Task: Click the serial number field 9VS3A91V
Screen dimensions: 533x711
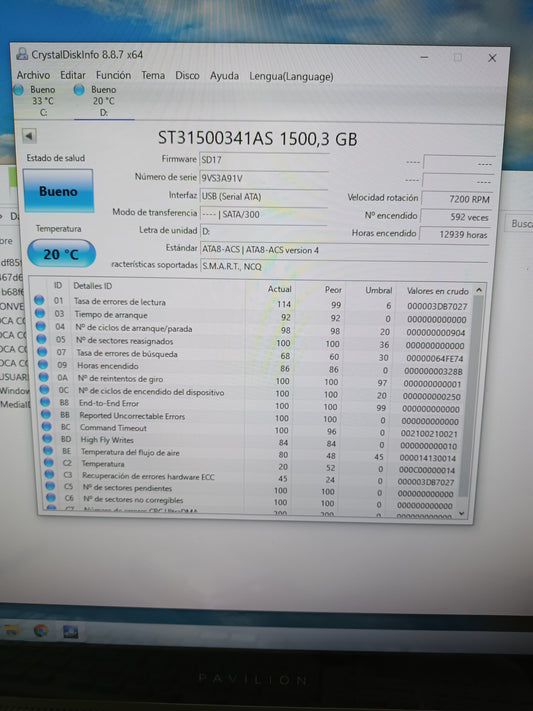Action: 263,178
